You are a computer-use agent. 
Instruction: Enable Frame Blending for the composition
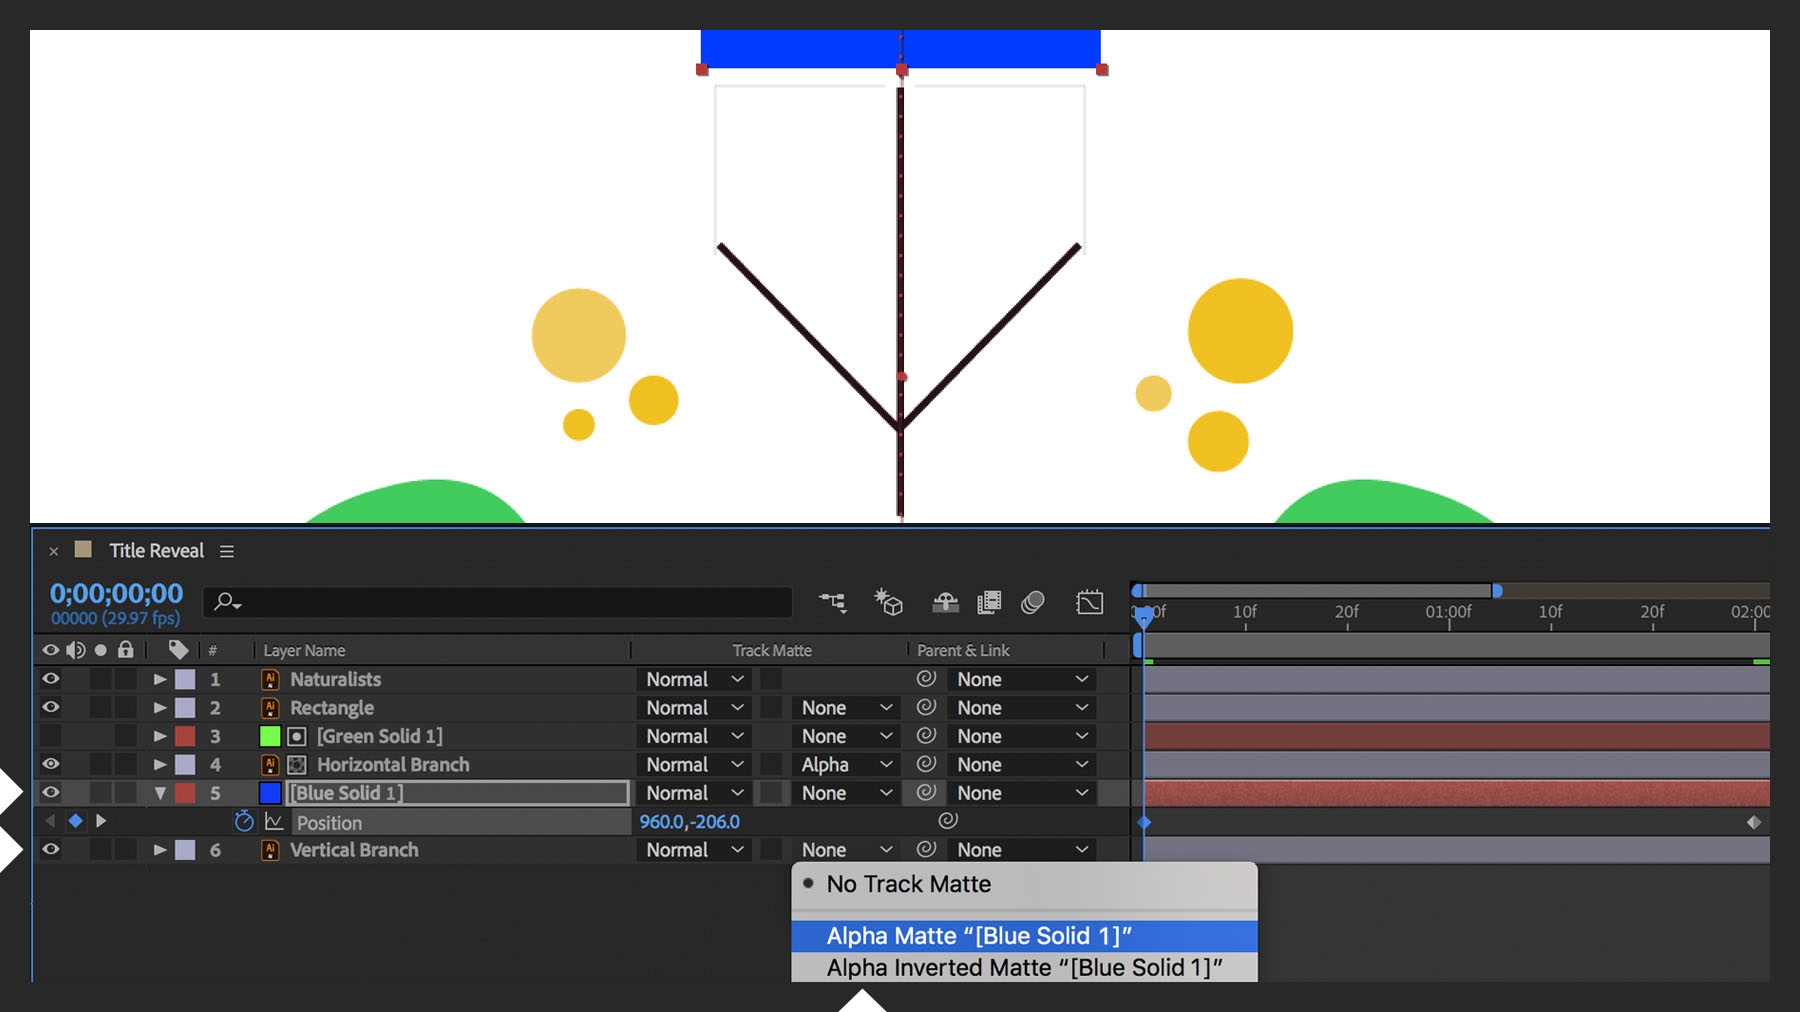click(990, 603)
